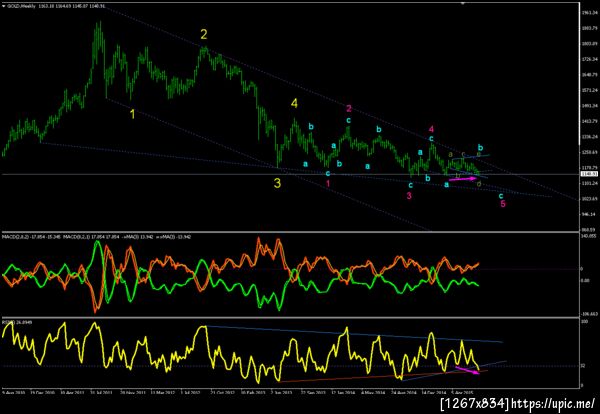Click the 21 Oct 2012 date label
This screenshot has height=414, width=600.
click(x=222, y=393)
